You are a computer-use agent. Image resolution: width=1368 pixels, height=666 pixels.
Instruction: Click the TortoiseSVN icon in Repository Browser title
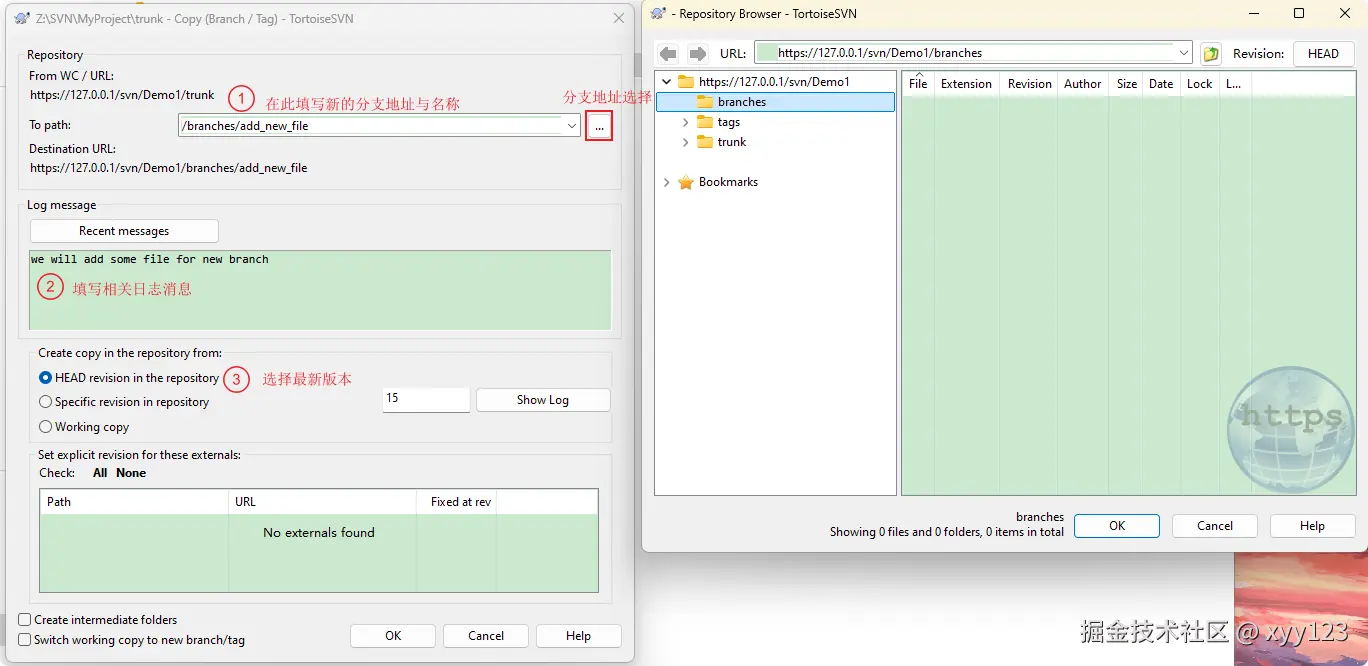658,14
